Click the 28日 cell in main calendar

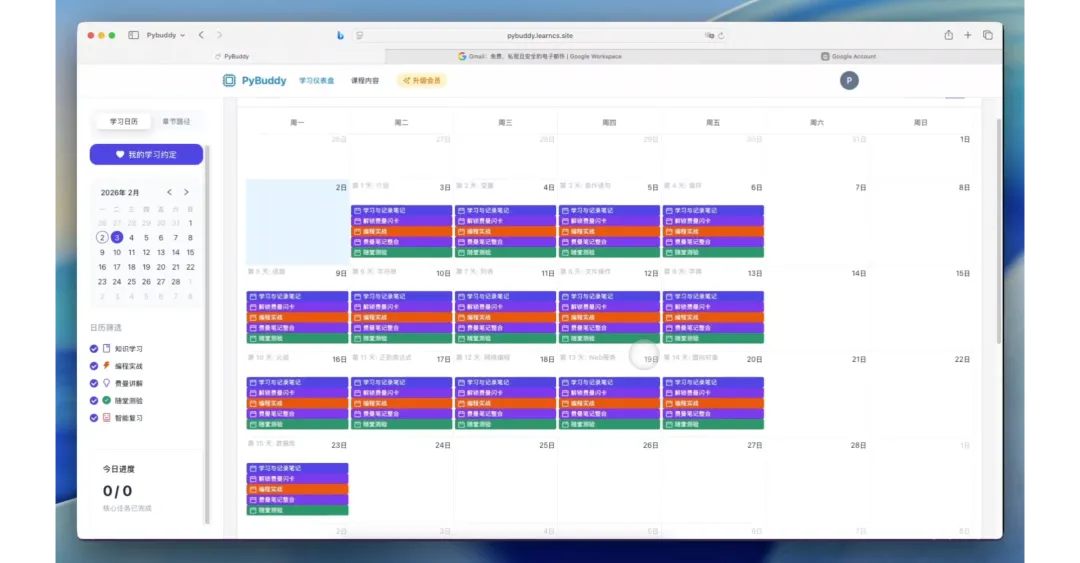pos(817,481)
